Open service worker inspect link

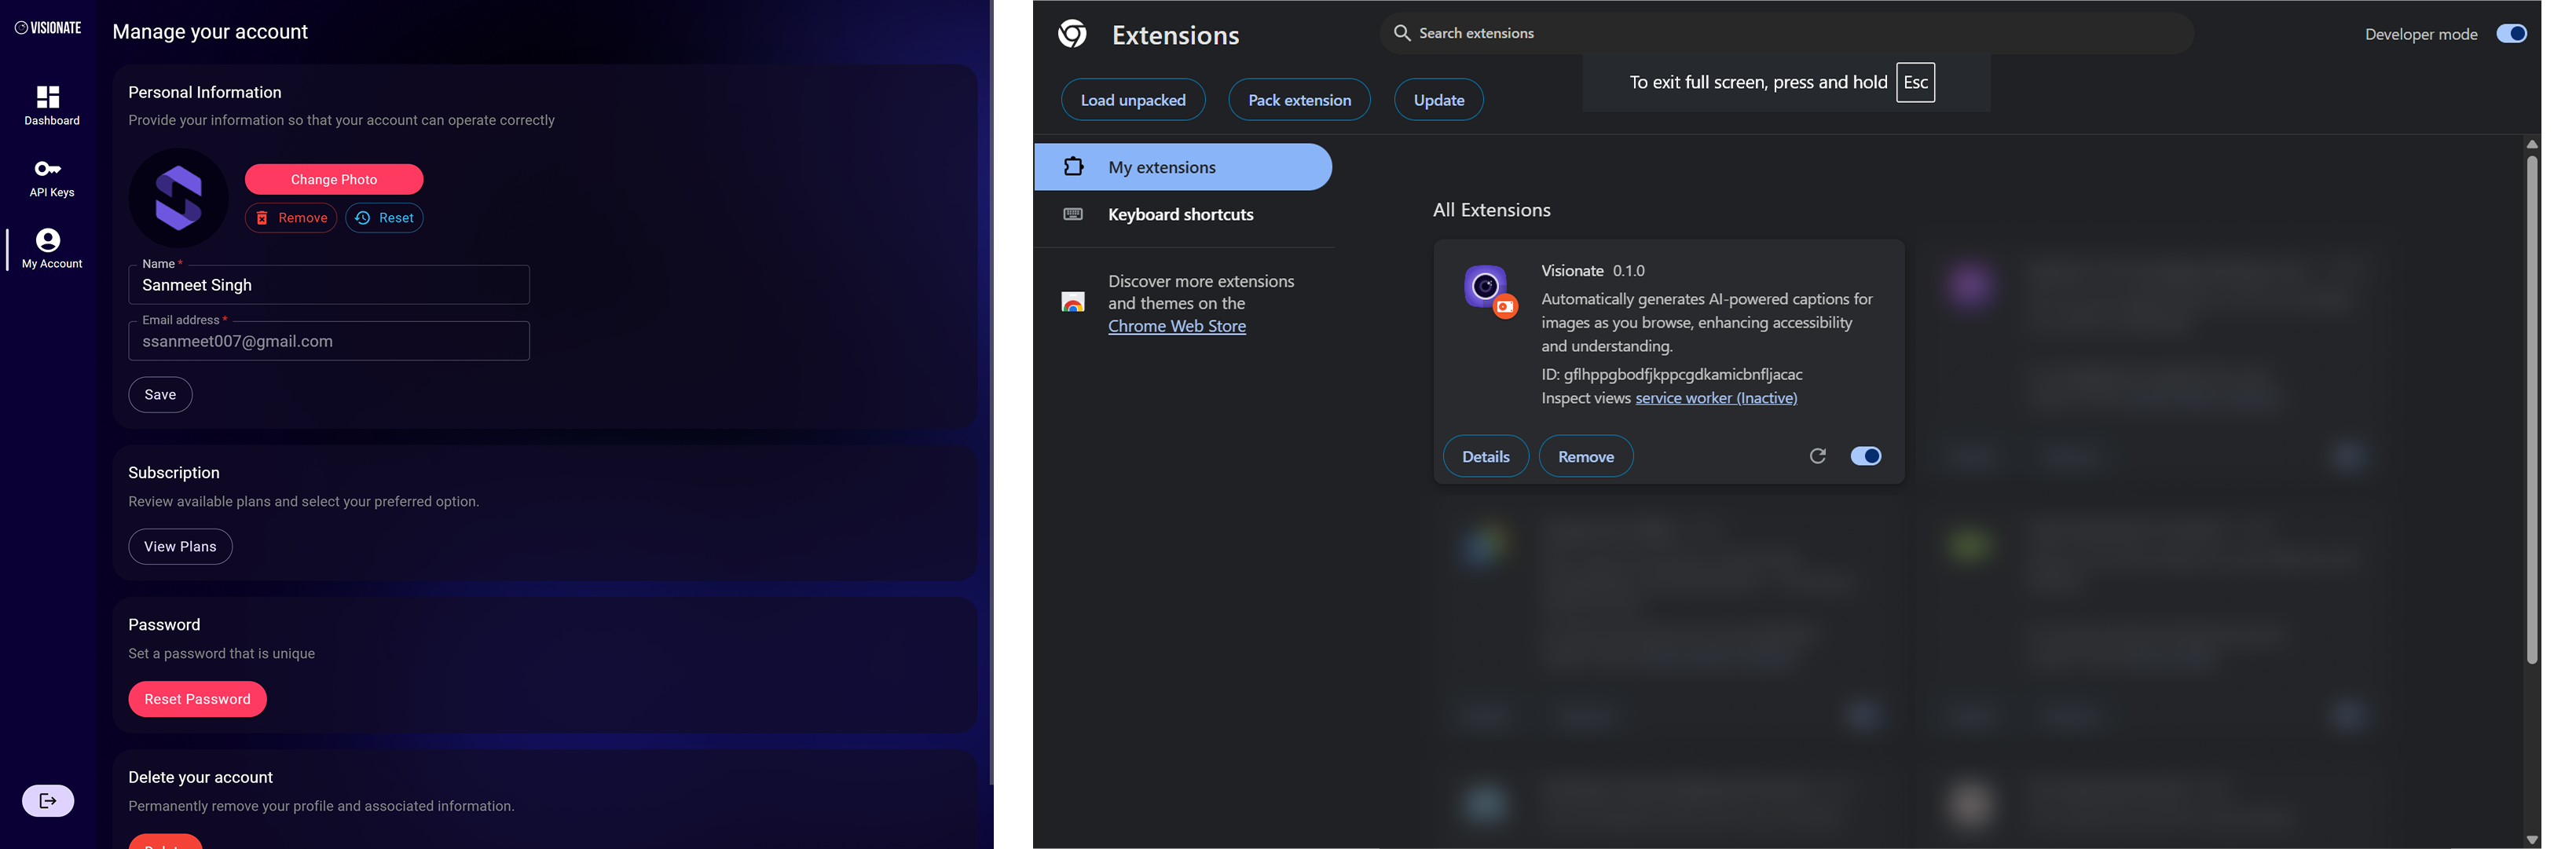point(1715,398)
